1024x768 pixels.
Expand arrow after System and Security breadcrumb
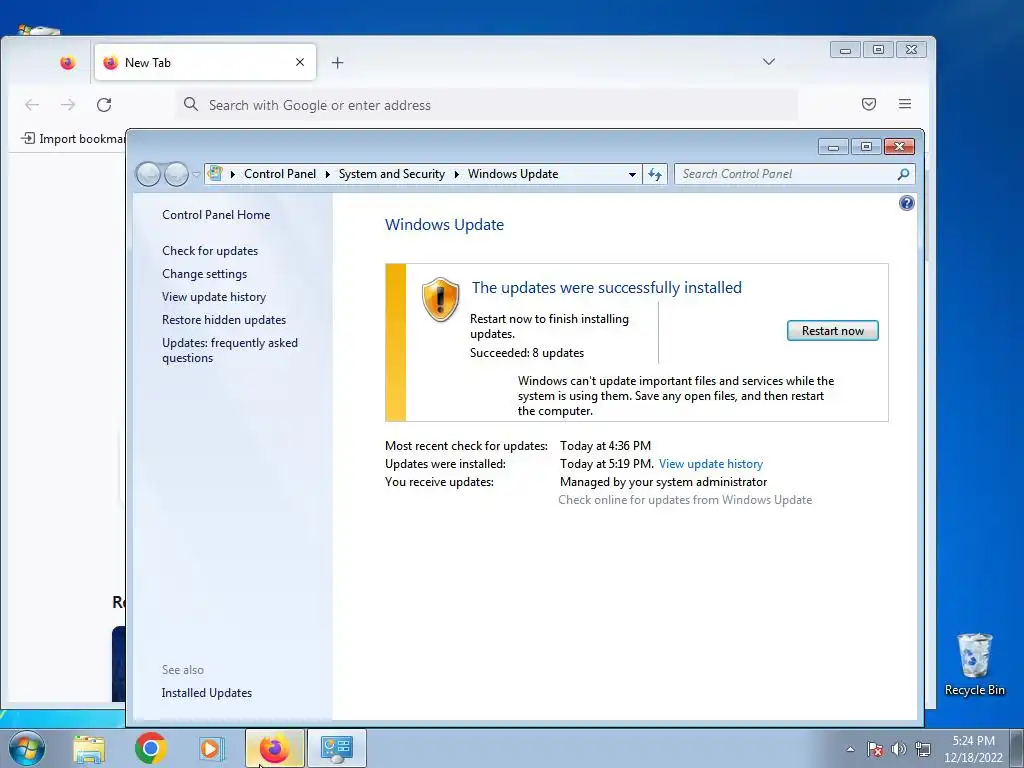(x=456, y=174)
